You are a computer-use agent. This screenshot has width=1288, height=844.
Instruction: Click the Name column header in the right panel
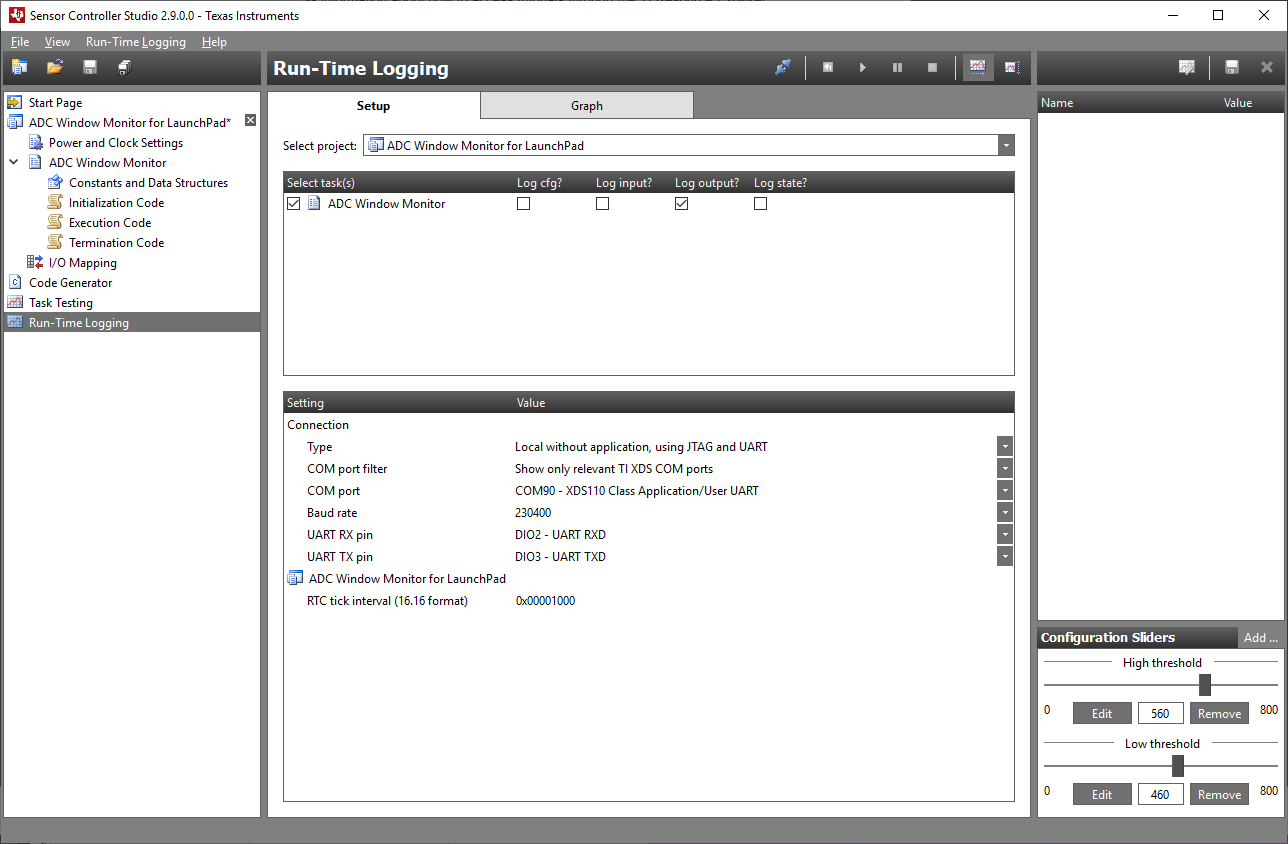pos(1057,102)
